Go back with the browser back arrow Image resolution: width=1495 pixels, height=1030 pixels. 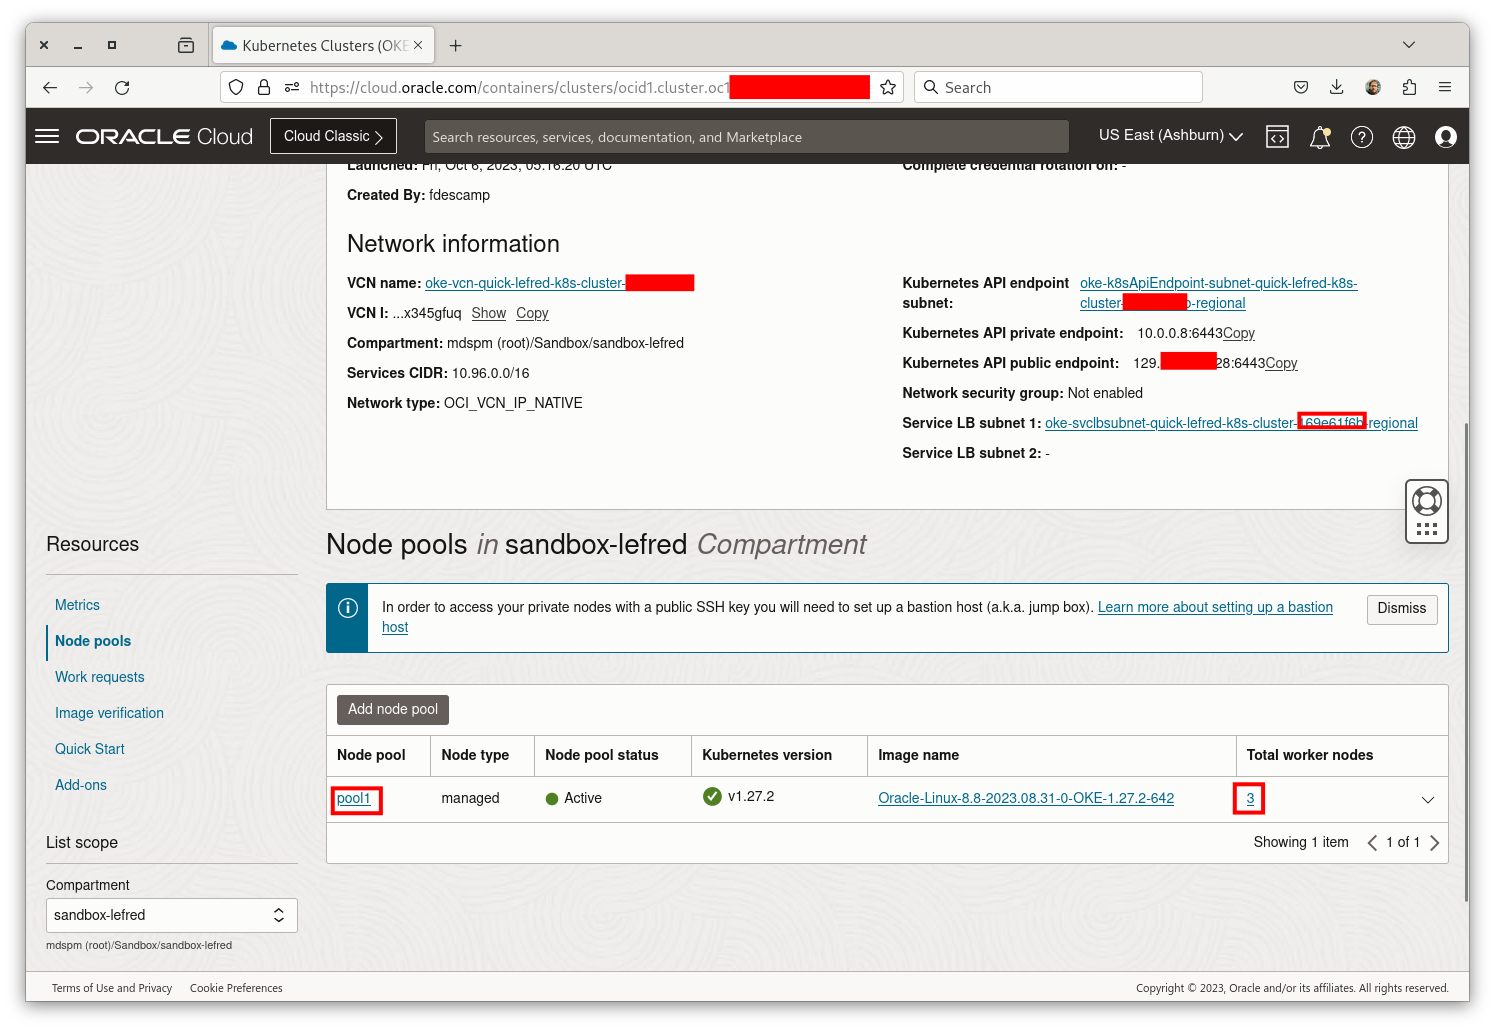tap(50, 88)
